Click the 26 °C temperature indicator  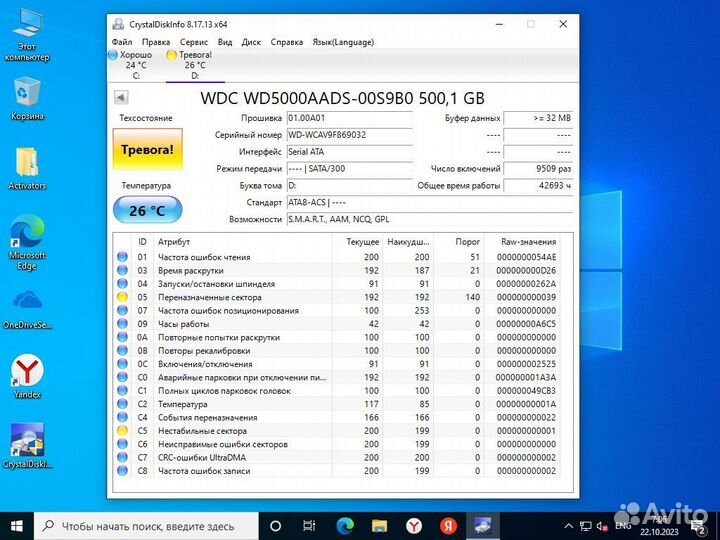coord(147,210)
